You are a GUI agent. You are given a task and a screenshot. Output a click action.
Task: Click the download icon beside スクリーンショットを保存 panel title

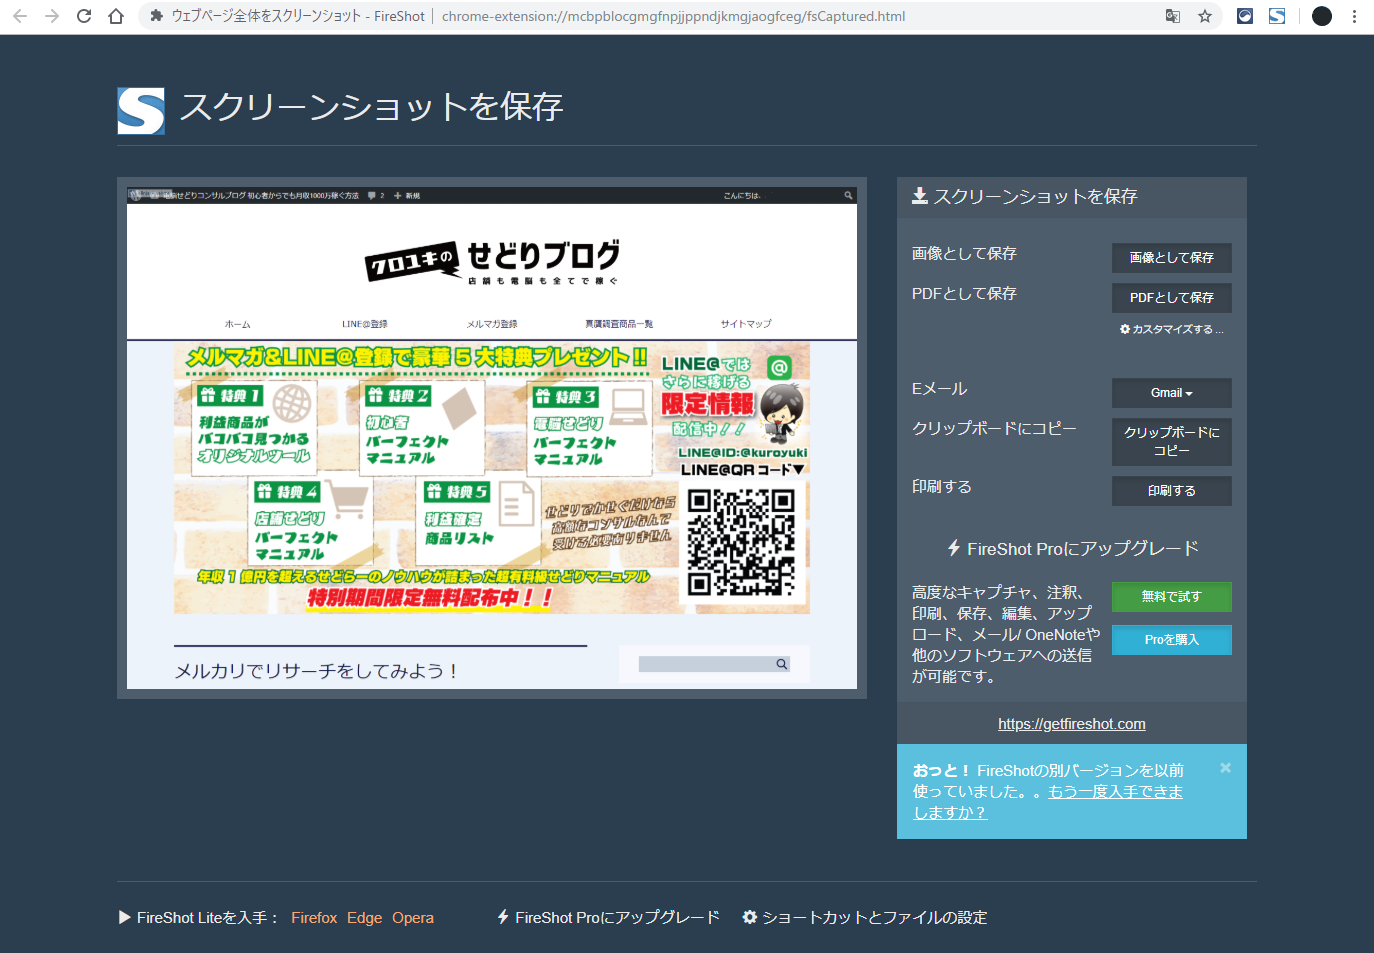click(x=920, y=196)
